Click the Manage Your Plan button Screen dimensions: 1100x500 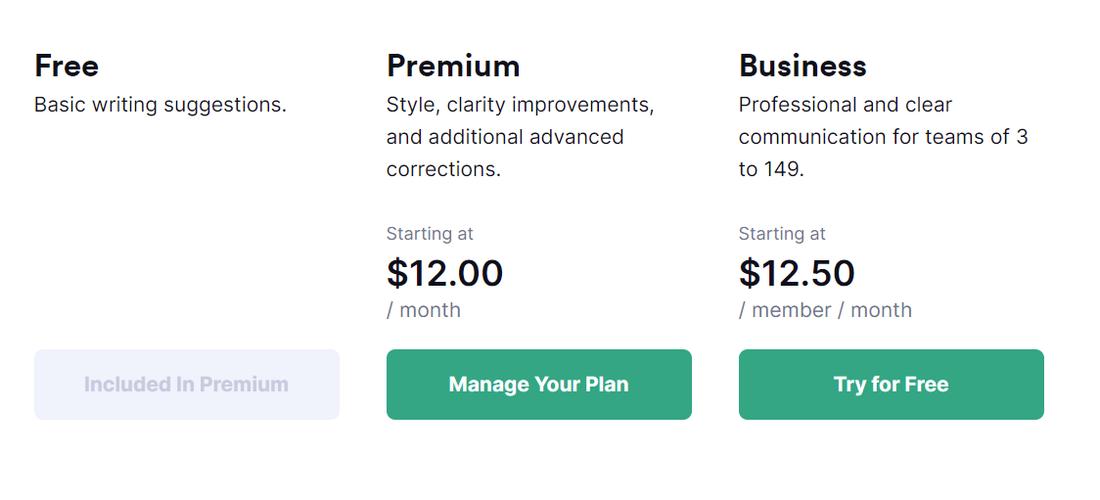click(x=538, y=384)
